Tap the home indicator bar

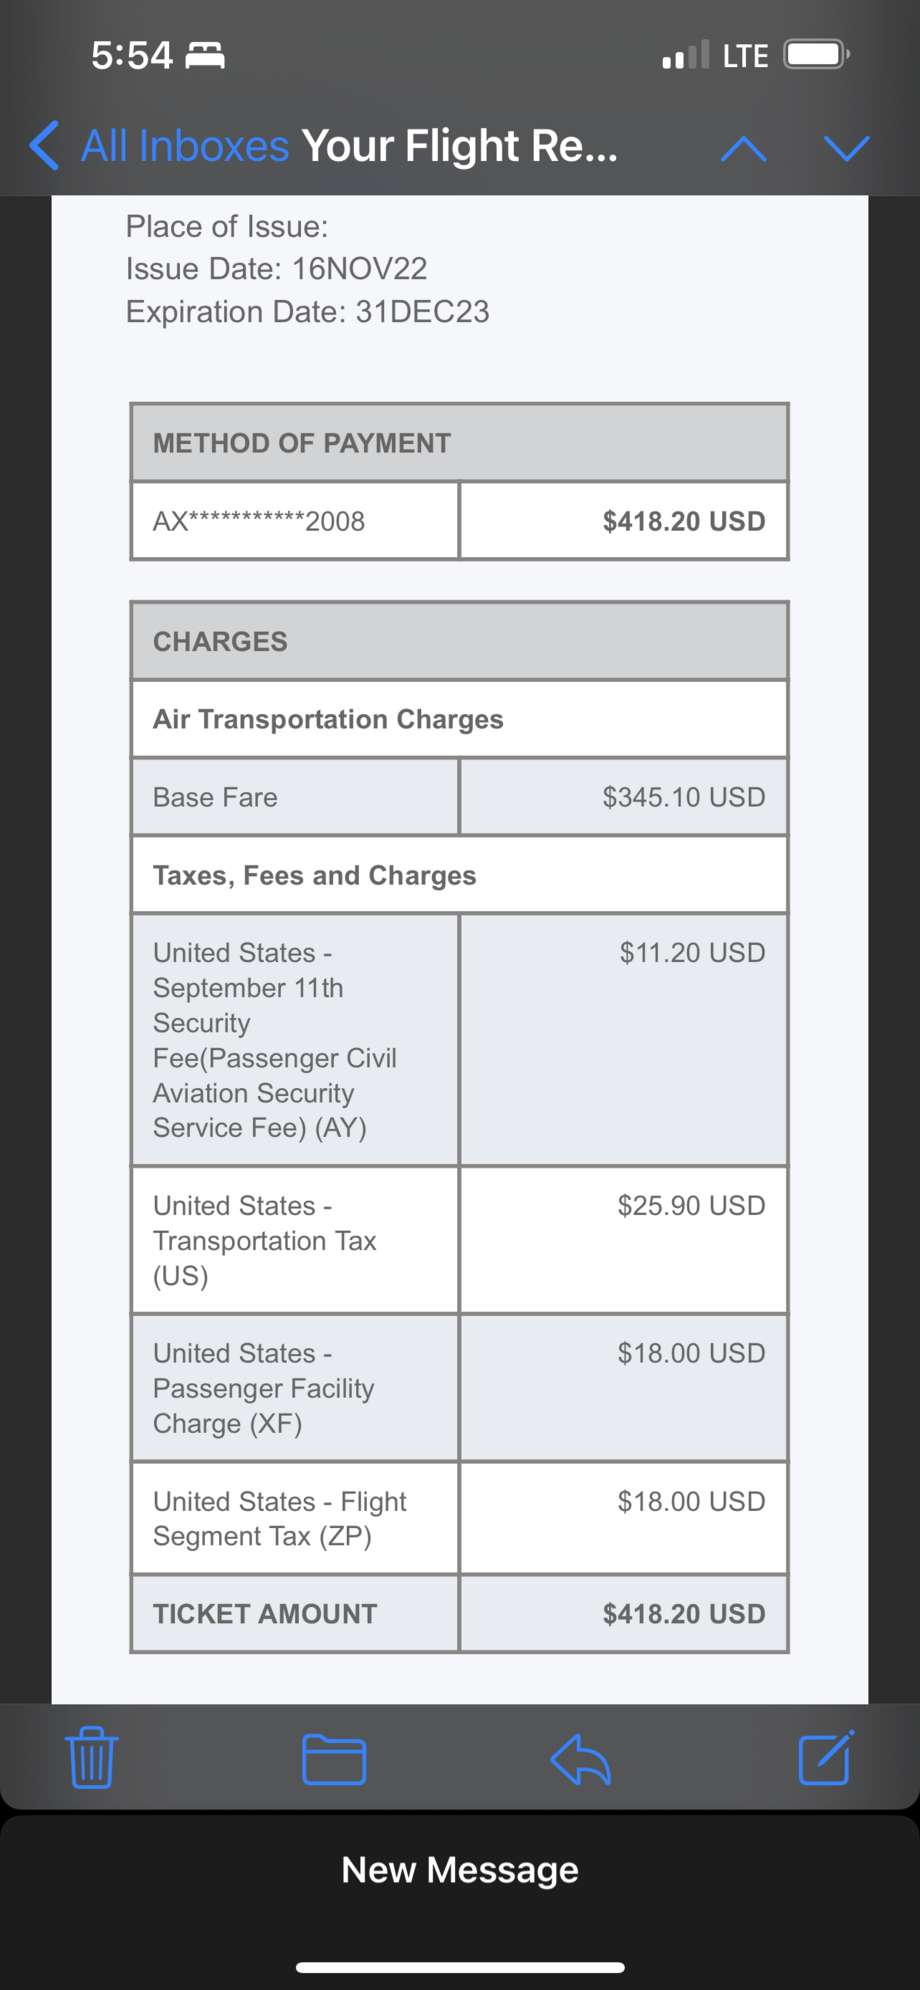(460, 1967)
